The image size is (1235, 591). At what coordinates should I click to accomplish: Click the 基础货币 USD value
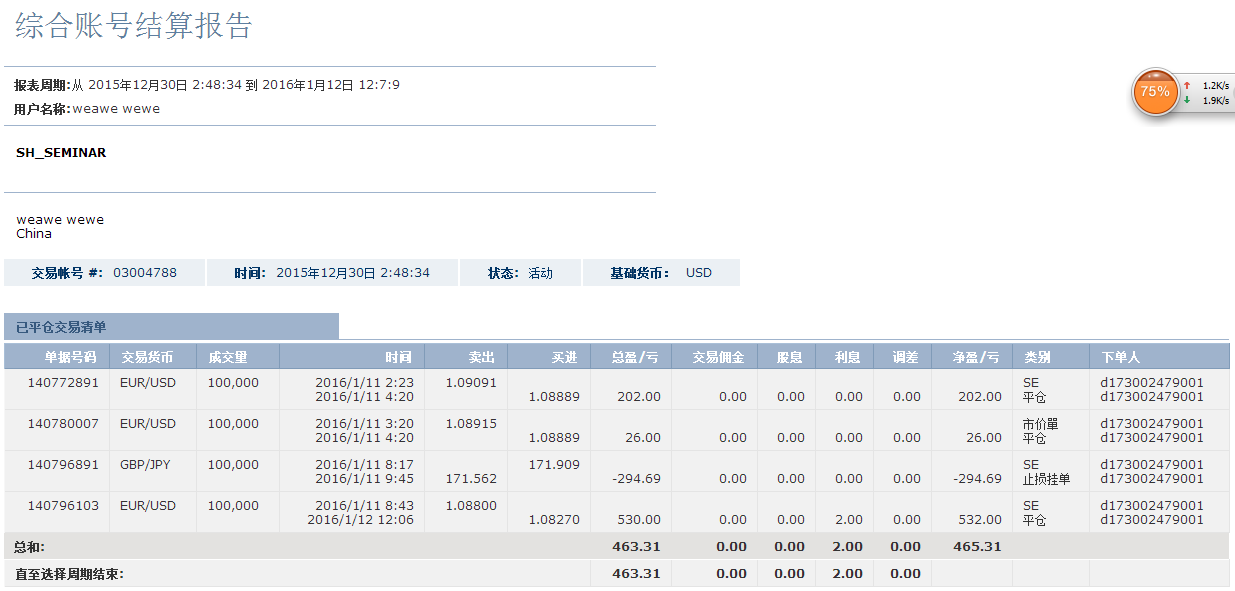click(x=699, y=273)
